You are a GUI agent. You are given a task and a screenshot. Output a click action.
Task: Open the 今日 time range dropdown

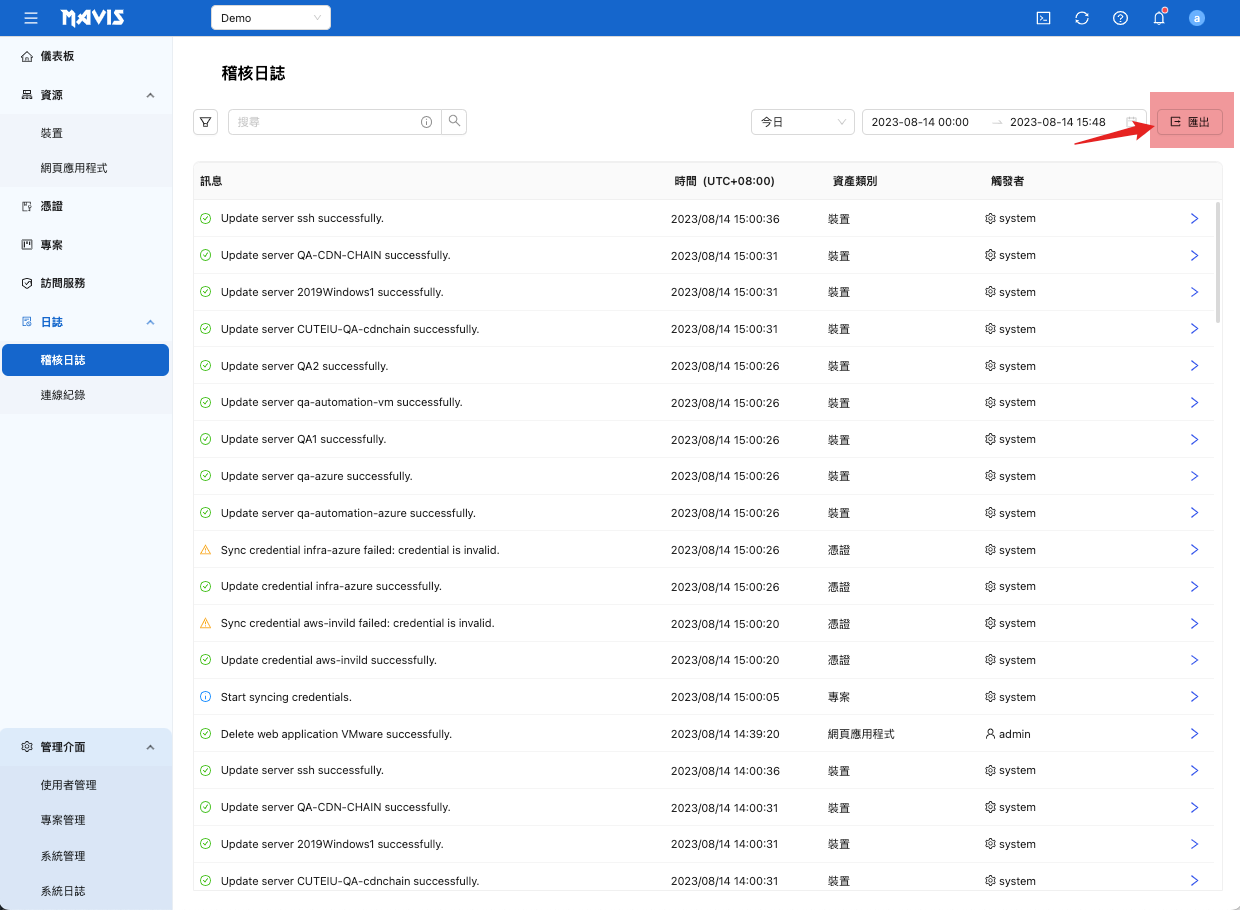(802, 122)
